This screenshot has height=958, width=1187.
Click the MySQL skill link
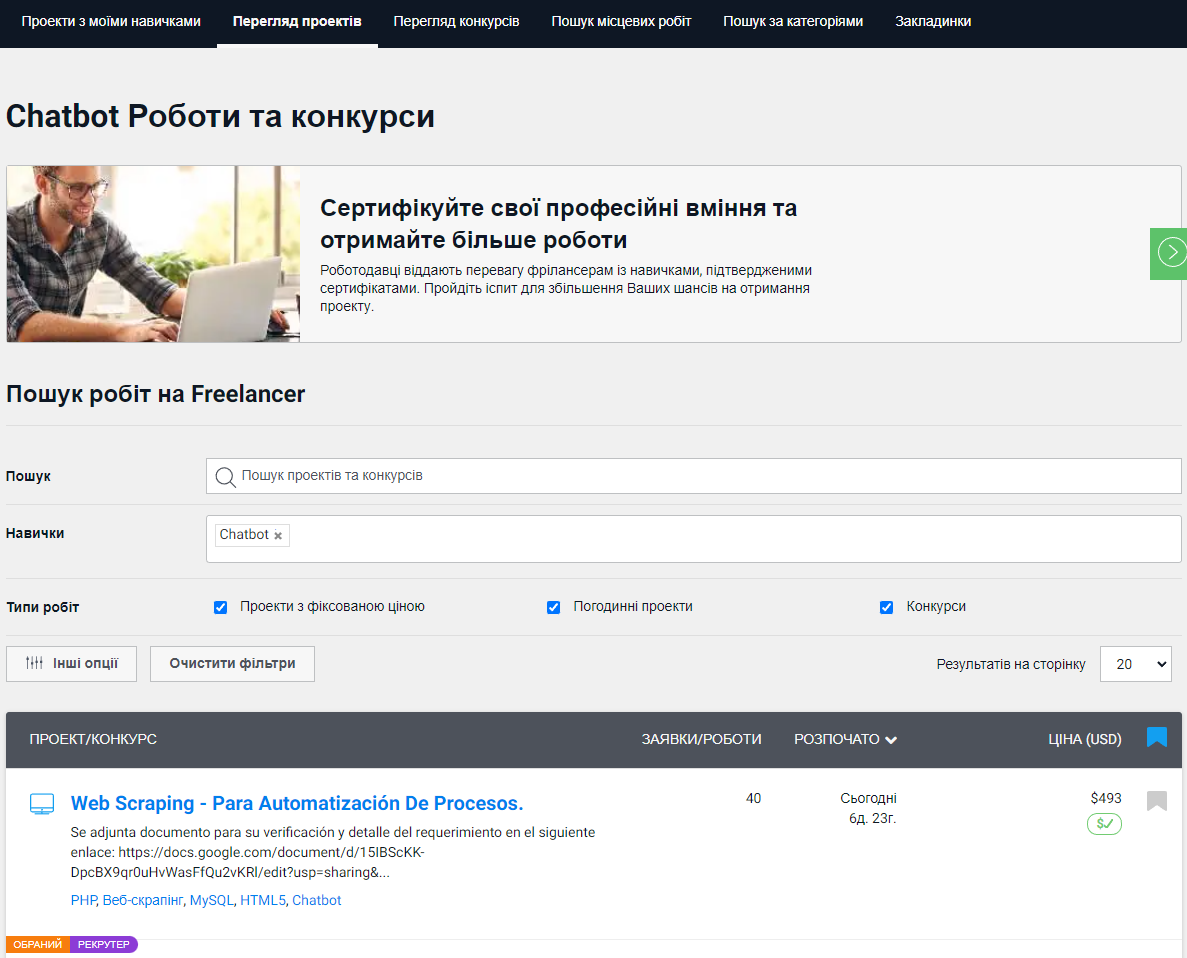(x=211, y=900)
